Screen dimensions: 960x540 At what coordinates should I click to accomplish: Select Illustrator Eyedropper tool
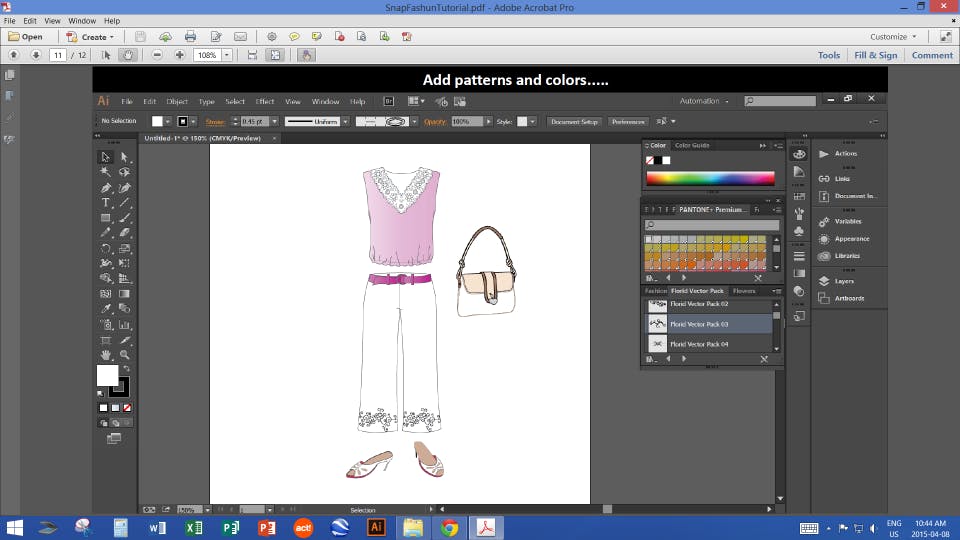(105, 309)
